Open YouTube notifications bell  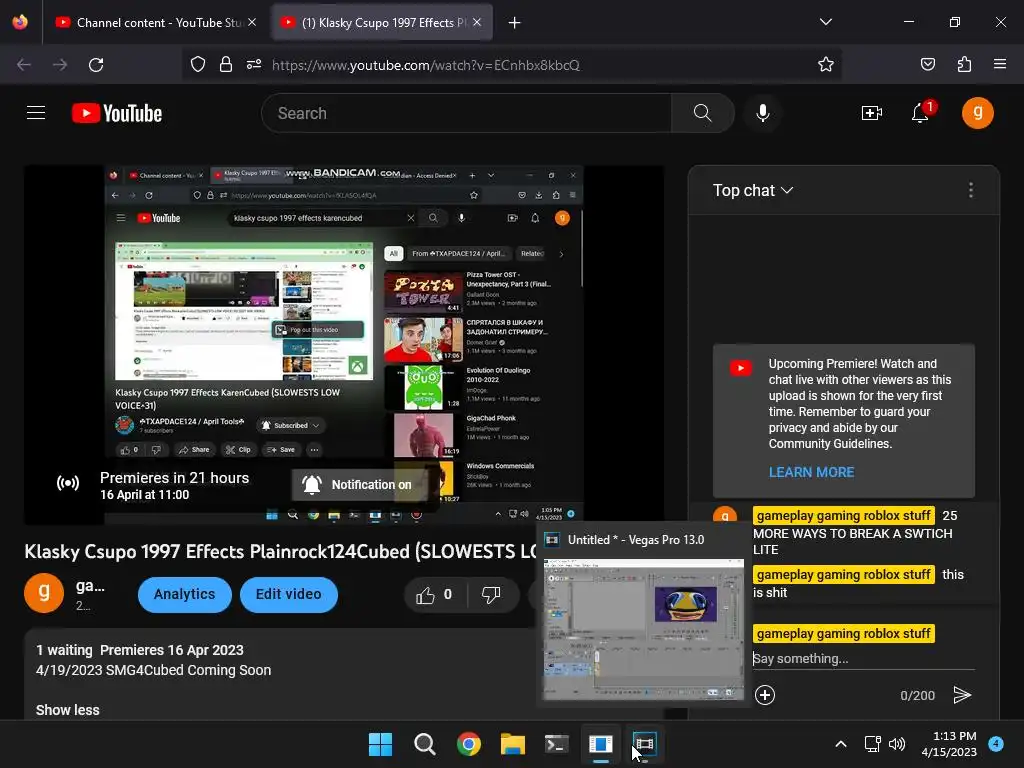tap(921, 113)
